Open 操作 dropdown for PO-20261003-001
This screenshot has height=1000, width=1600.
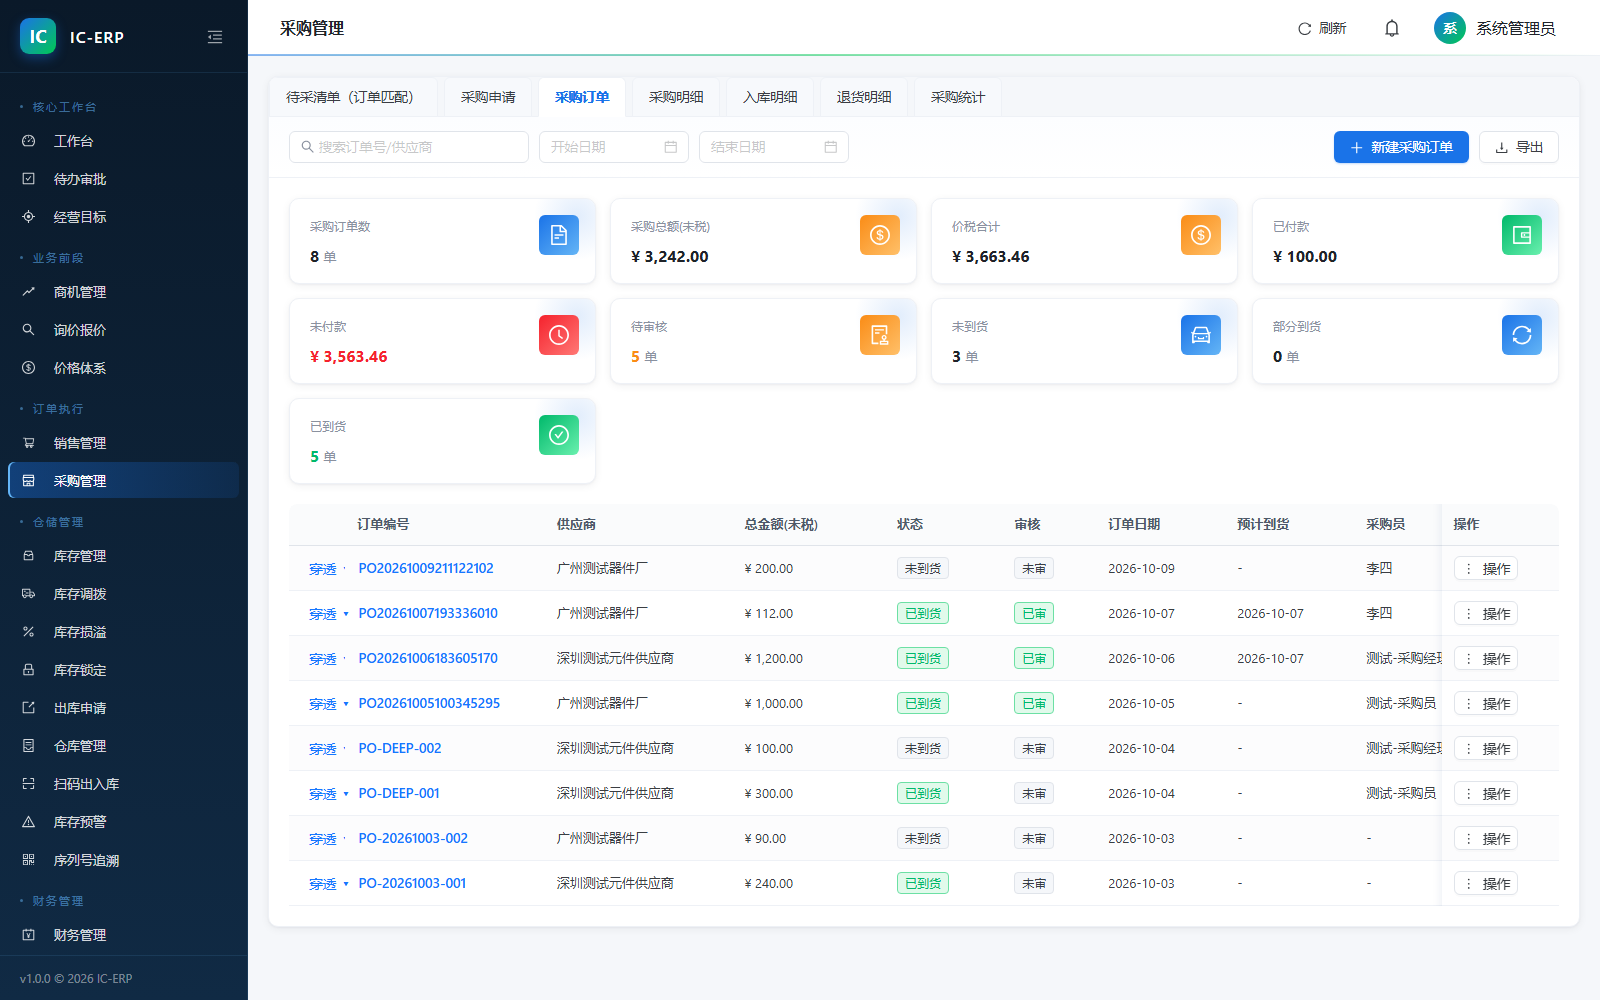1486,883
